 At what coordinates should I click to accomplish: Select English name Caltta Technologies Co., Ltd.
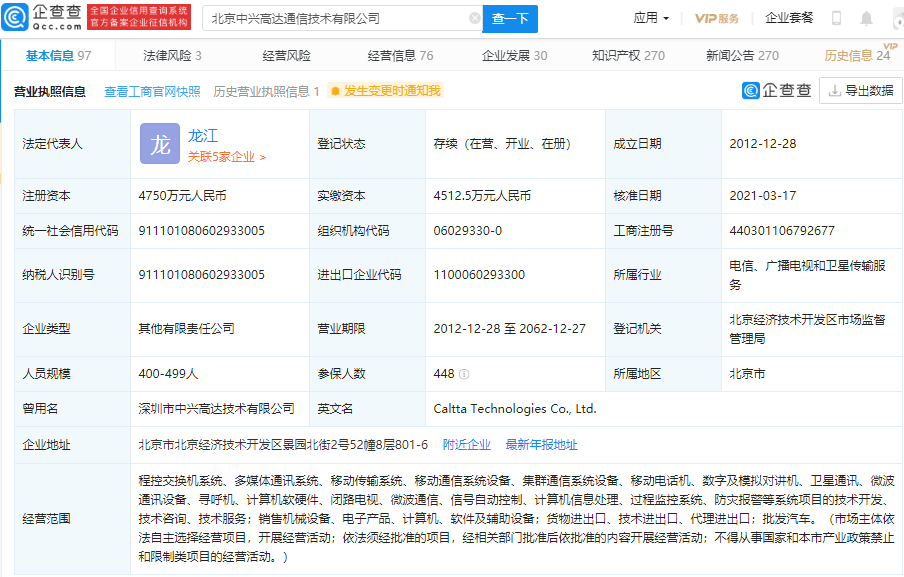tap(515, 409)
